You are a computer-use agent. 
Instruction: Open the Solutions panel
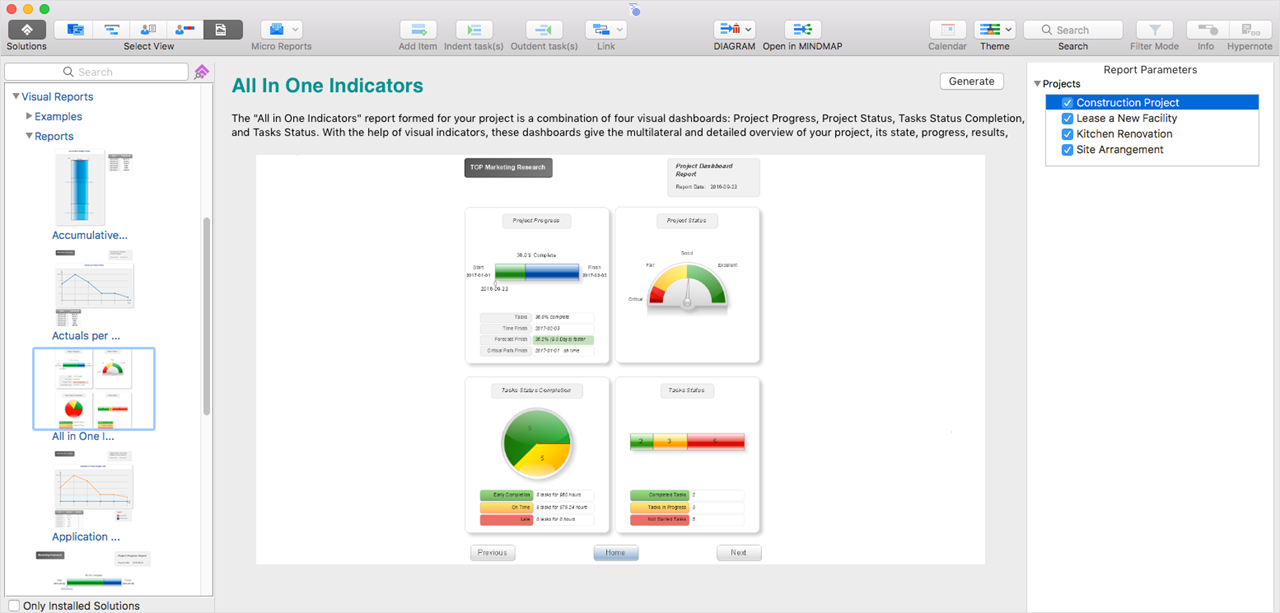[x=27, y=30]
